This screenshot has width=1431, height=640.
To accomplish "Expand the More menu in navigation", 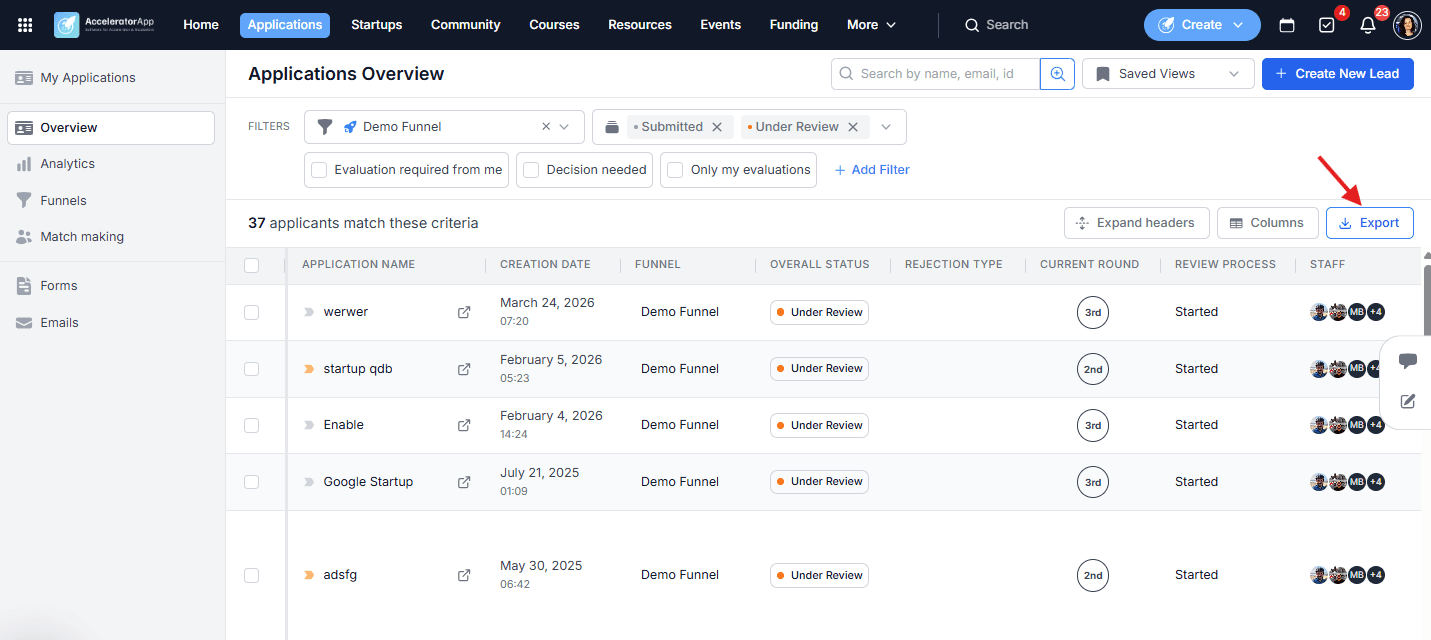I will (x=871, y=25).
